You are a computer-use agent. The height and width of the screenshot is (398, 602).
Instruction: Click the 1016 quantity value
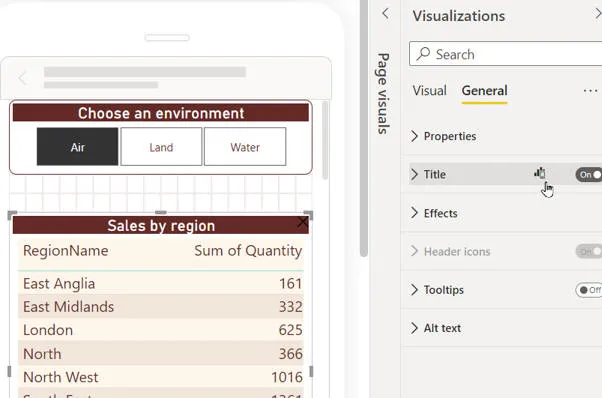287,377
